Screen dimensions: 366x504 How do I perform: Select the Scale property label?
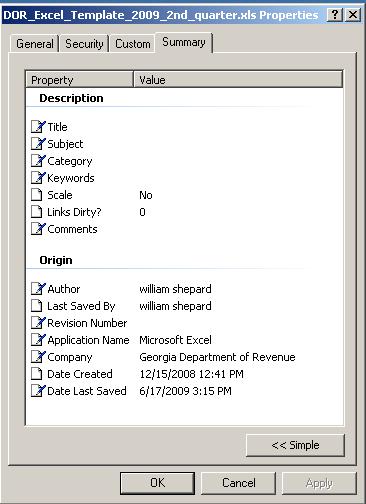60,195
